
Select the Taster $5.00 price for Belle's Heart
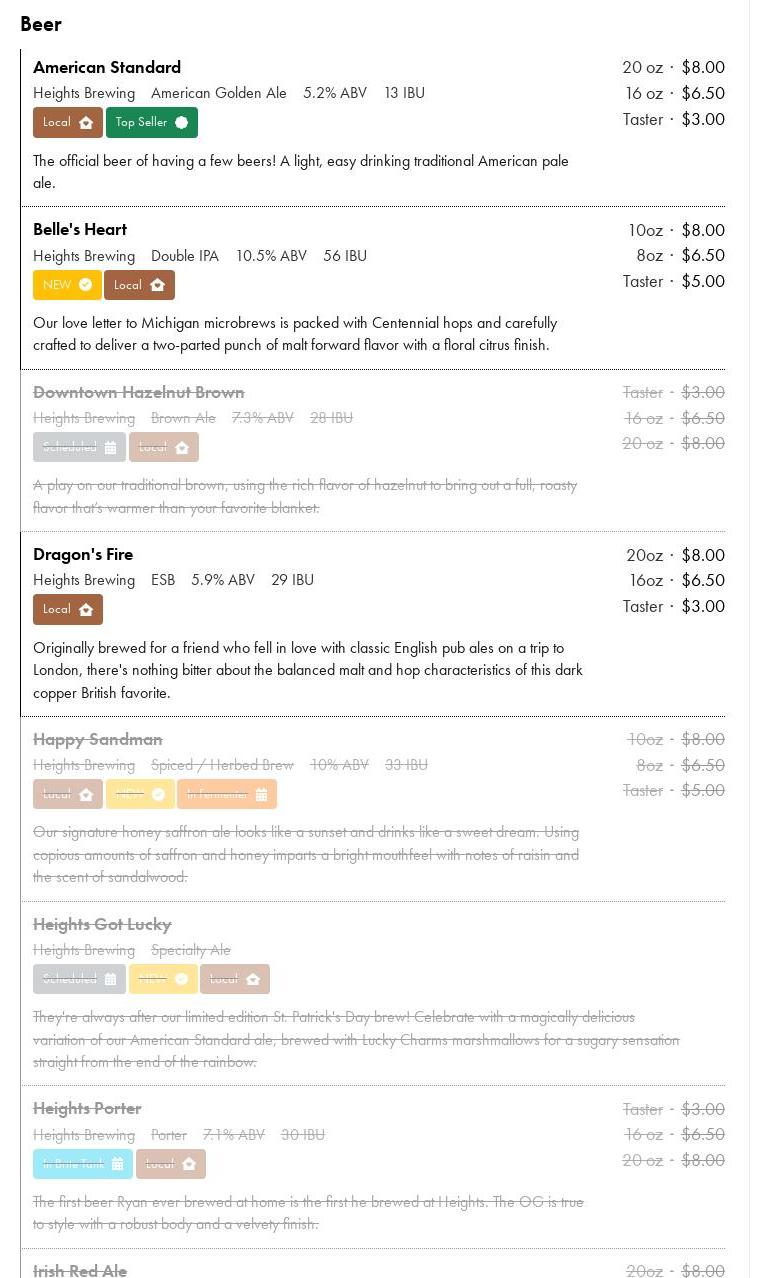click(x=673, y=281)
